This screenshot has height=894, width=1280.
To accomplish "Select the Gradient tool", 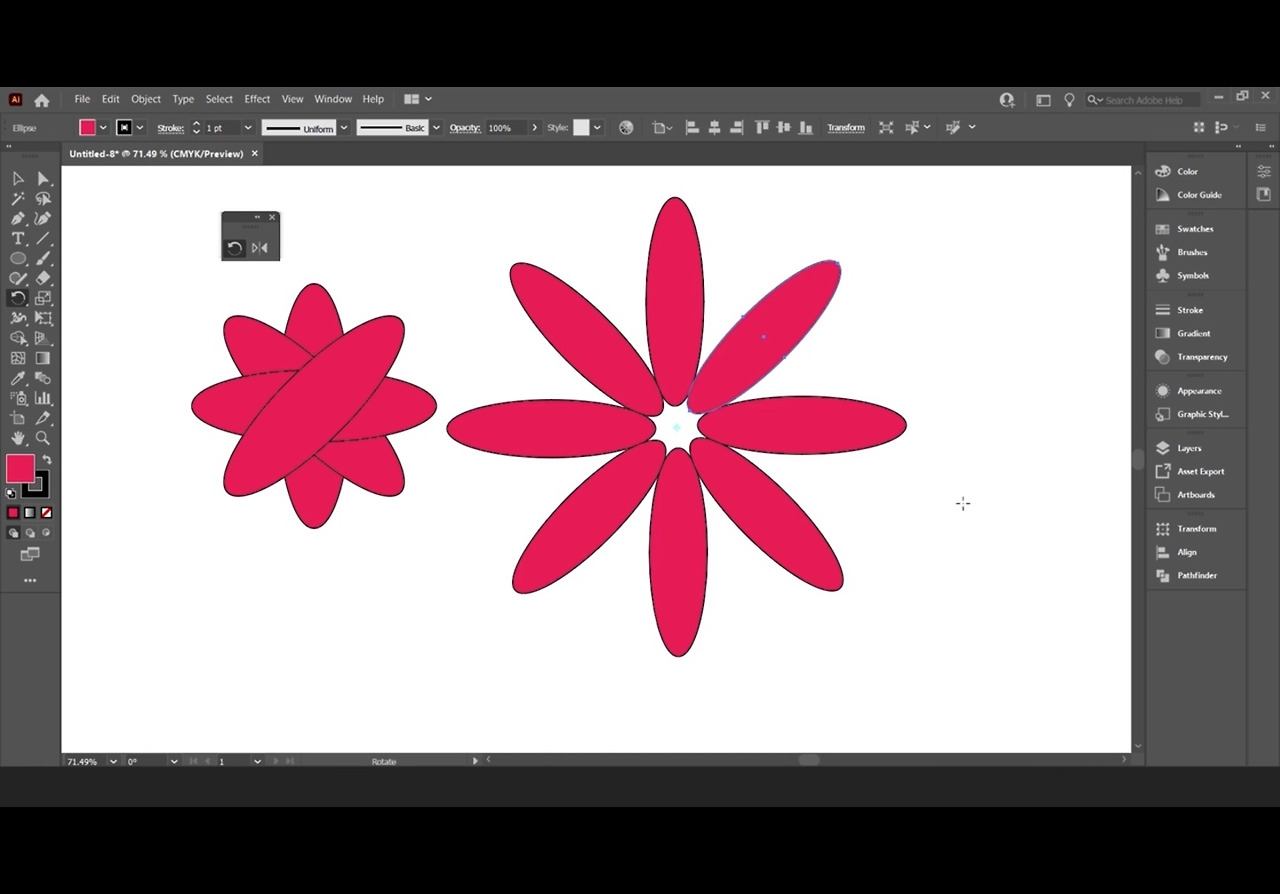I will pos(43,358).
